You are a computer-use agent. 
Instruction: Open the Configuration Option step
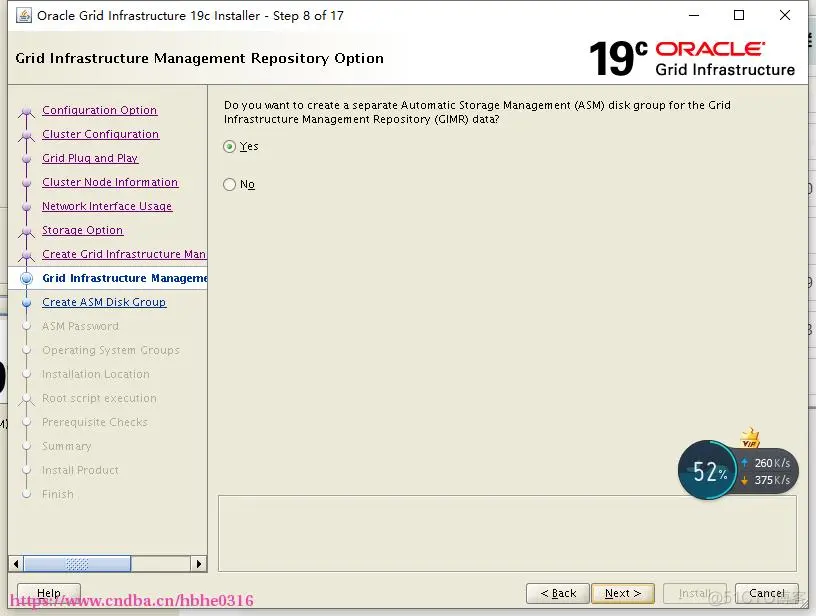99,110
